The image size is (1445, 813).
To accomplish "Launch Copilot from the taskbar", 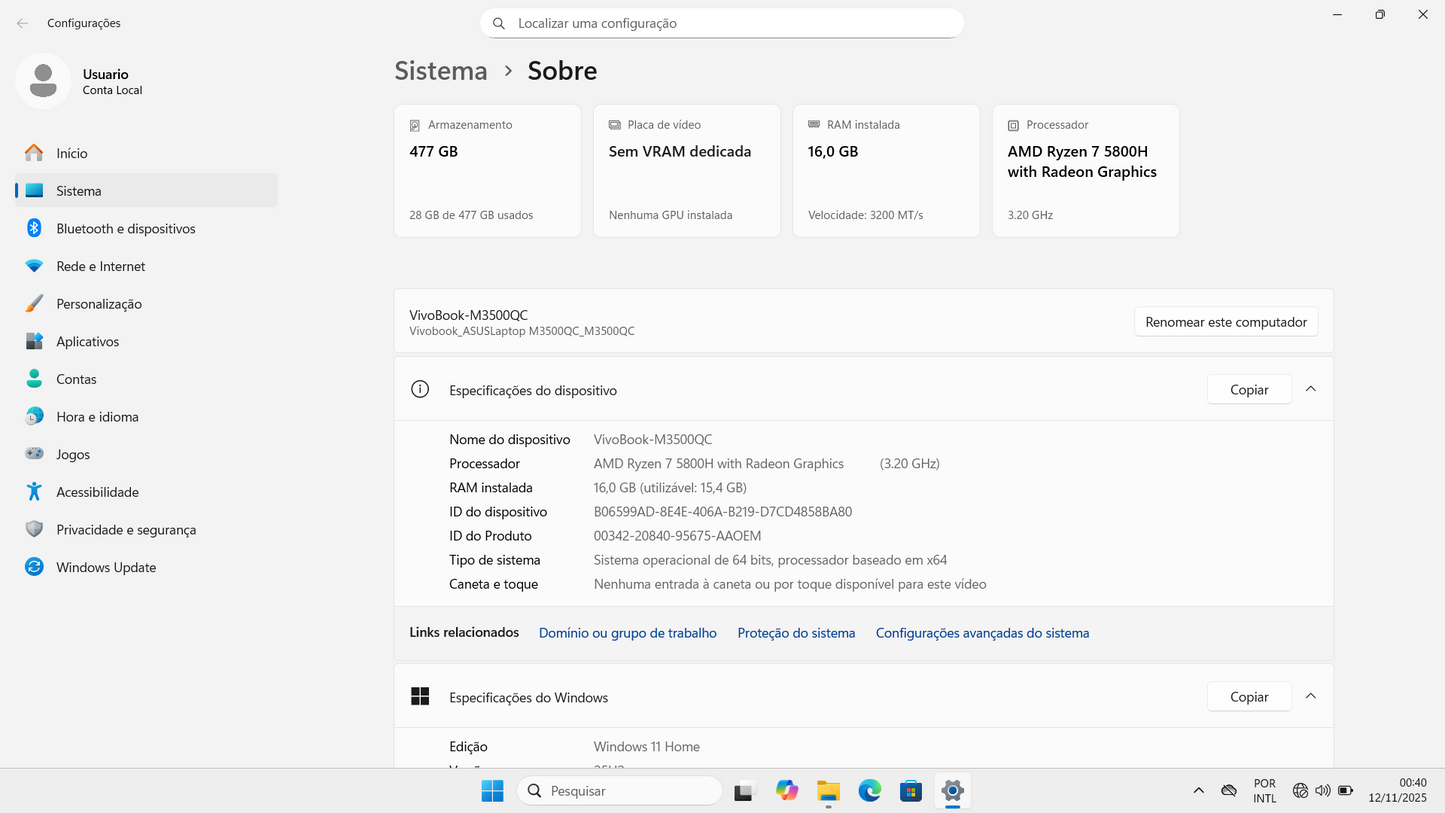I will pyautogui.click(x=787, y=790).
